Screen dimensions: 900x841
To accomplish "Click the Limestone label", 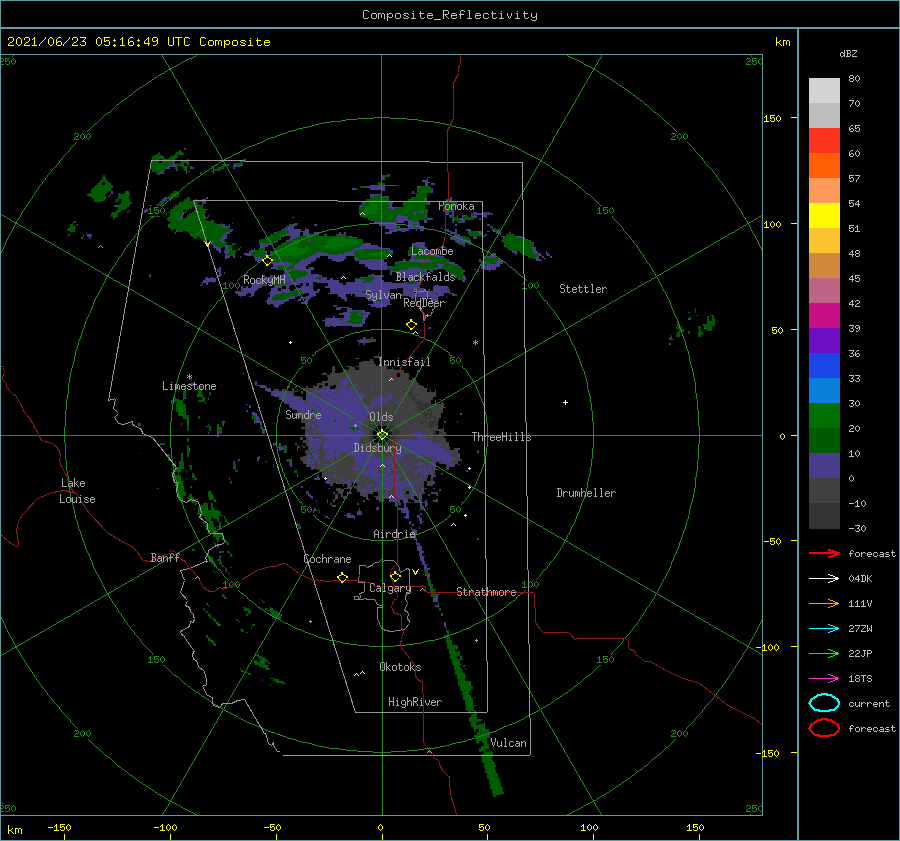I will pyautogui.click(x=189, y=386).
